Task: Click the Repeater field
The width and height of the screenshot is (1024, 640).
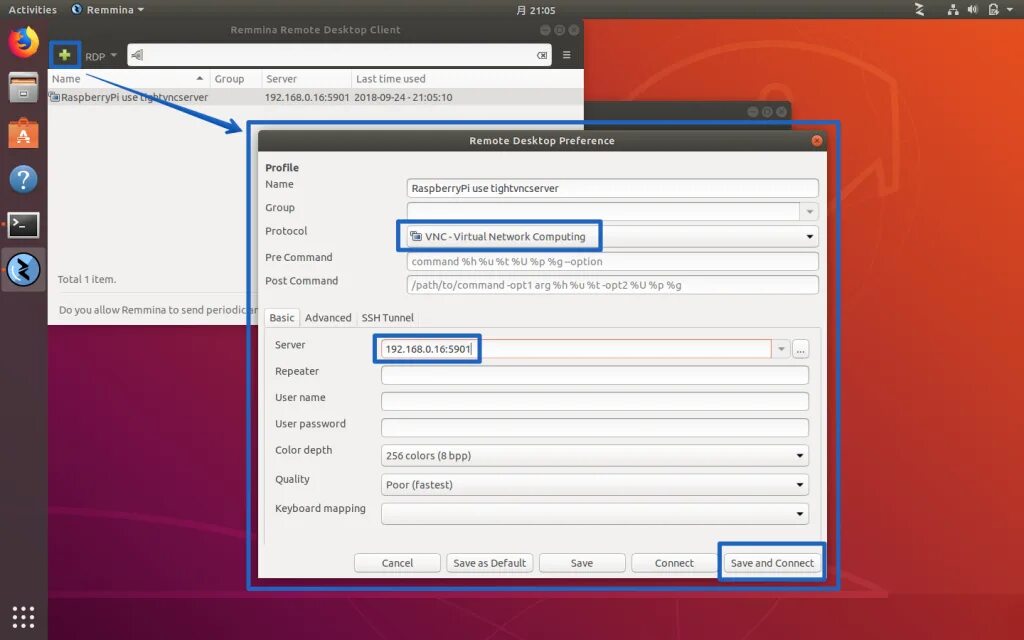Action: [594, 375]
